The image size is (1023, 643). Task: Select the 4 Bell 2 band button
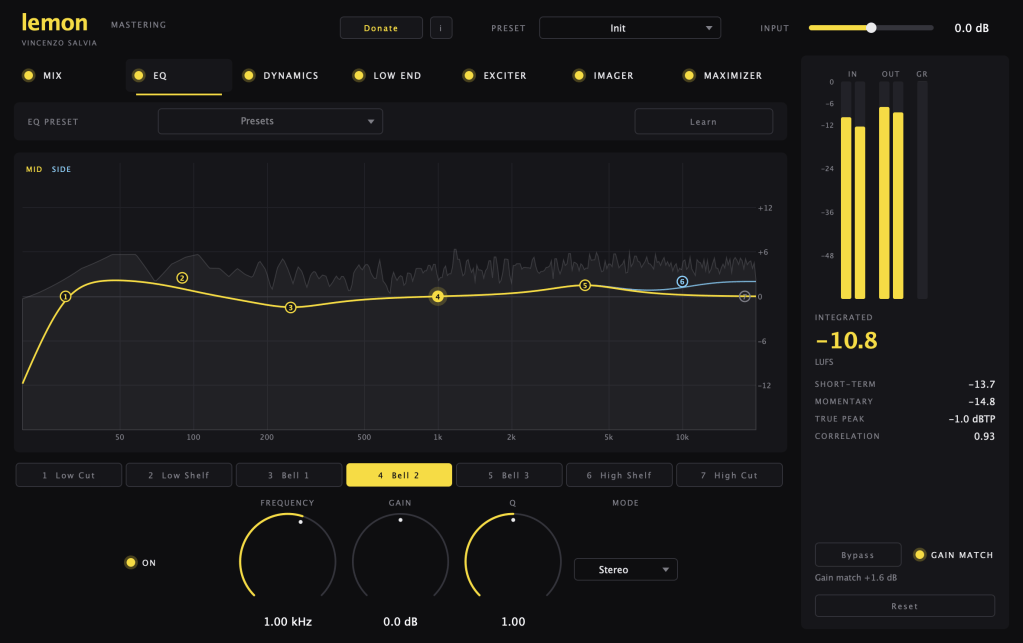pyautogui.click(x=399, y=475)
